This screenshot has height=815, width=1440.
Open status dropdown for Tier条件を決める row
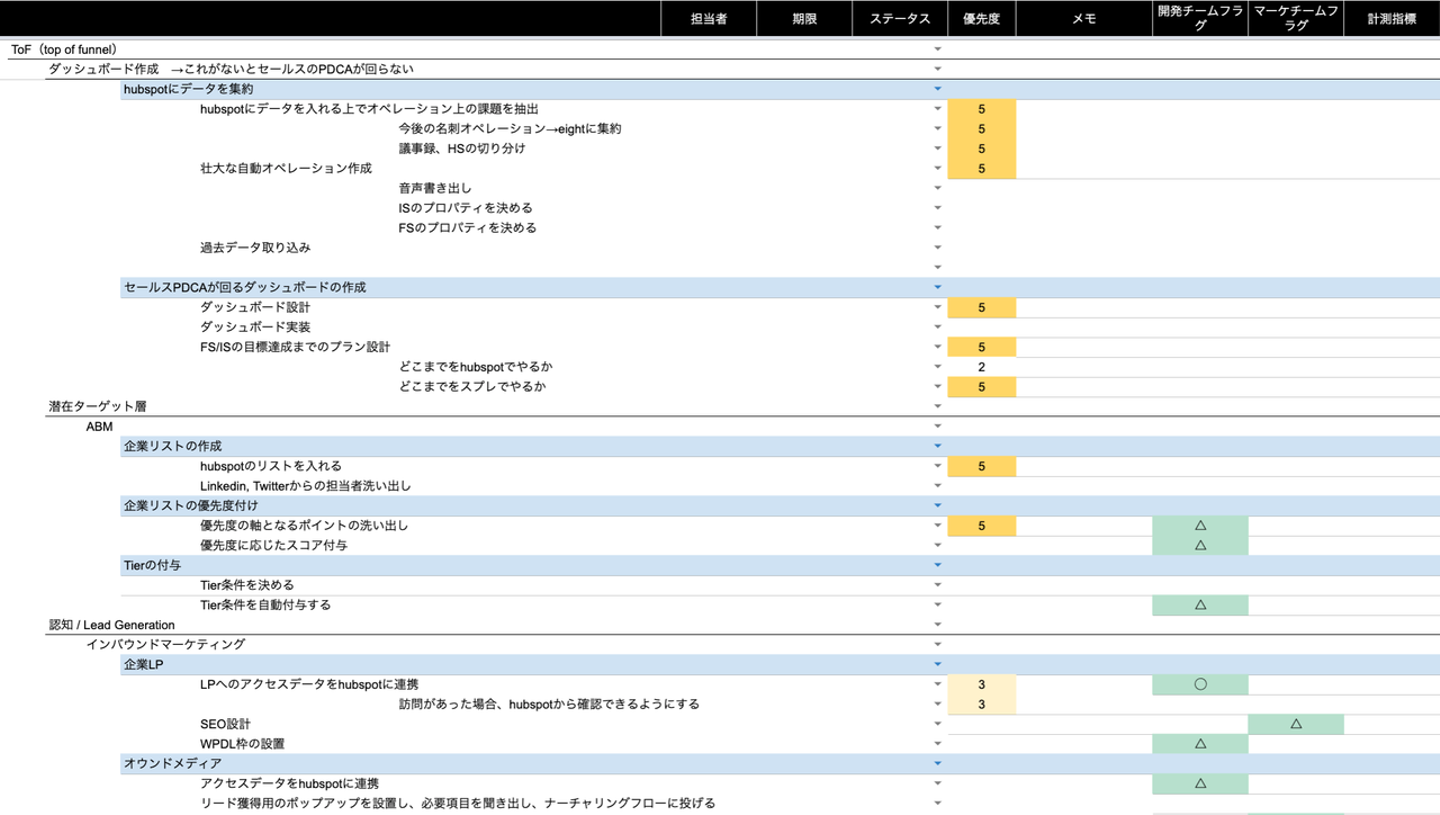pos(937,585)
